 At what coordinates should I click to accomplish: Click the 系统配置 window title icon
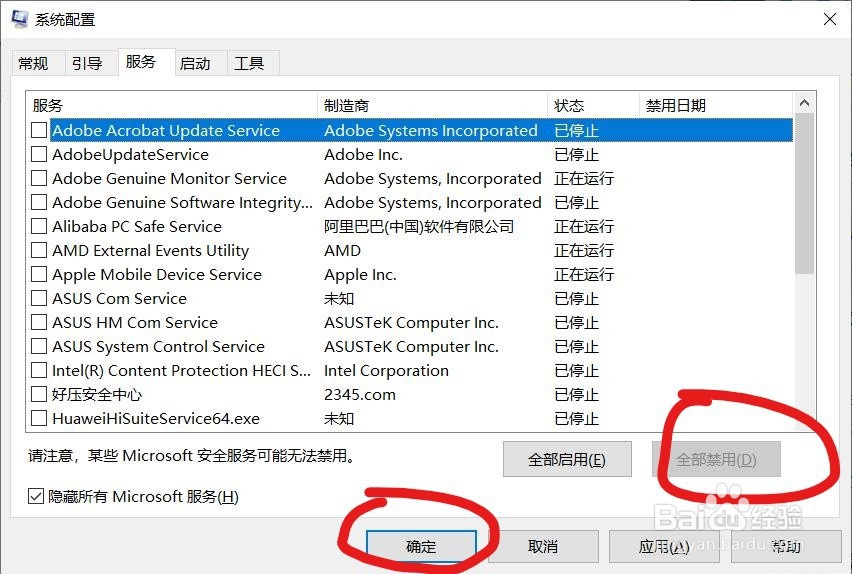tap(20, 19)
